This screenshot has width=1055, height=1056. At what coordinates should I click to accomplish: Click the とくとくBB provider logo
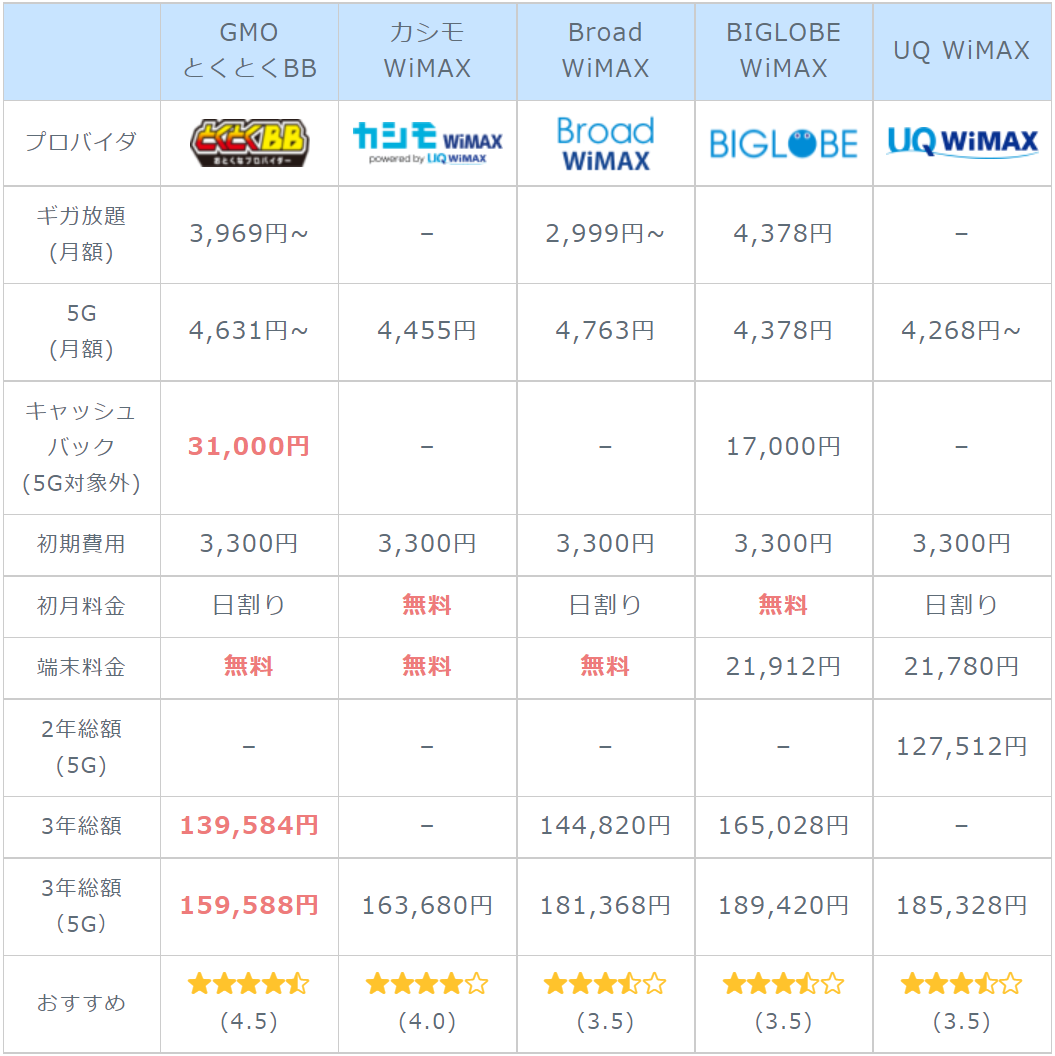(249, 143)
